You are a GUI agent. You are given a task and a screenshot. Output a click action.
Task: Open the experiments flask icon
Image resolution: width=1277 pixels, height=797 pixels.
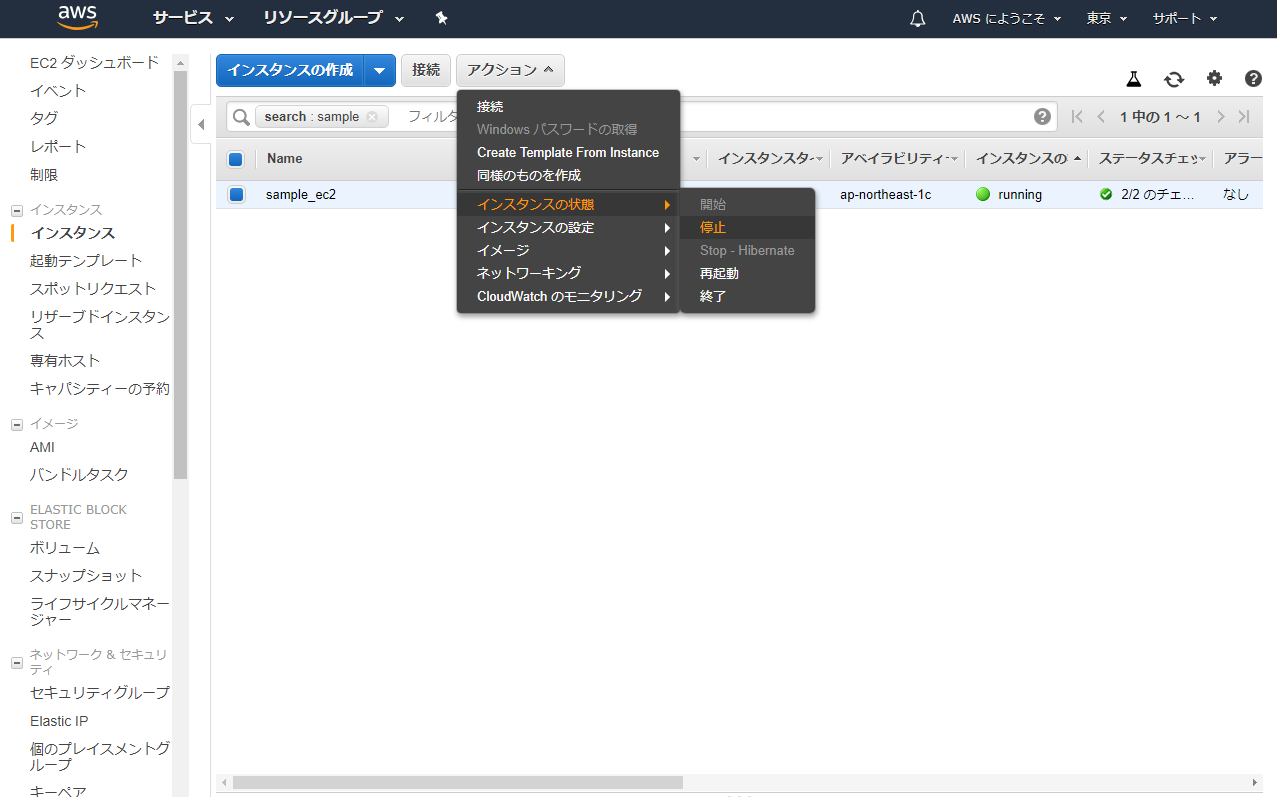1133,78
